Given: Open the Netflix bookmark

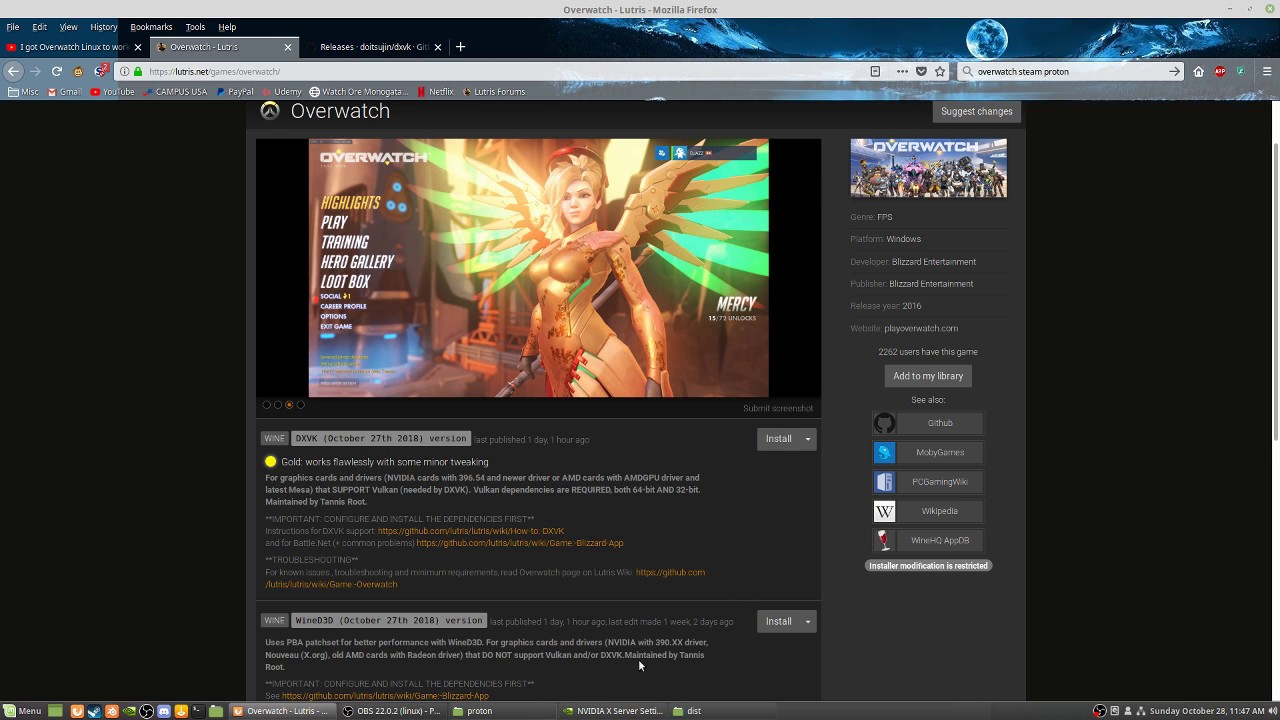Looking at the screenshot, I should (435, 92).
